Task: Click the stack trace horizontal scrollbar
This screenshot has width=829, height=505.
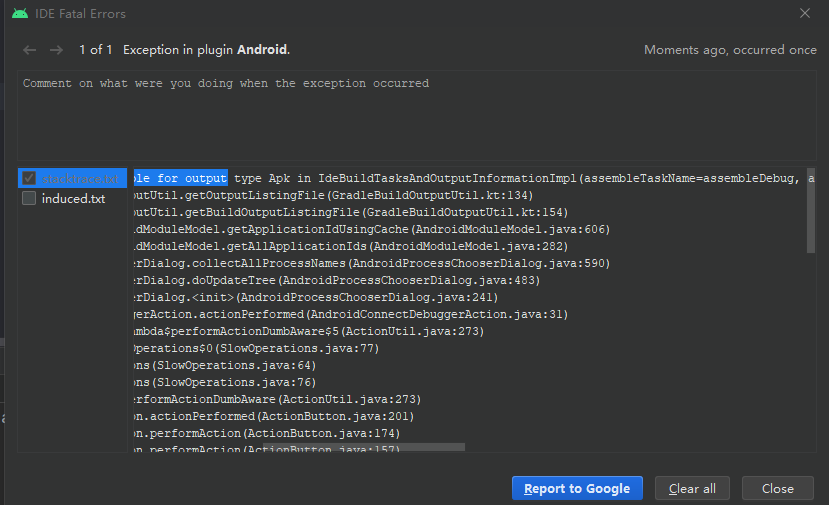Action: [x=298, y=447]
